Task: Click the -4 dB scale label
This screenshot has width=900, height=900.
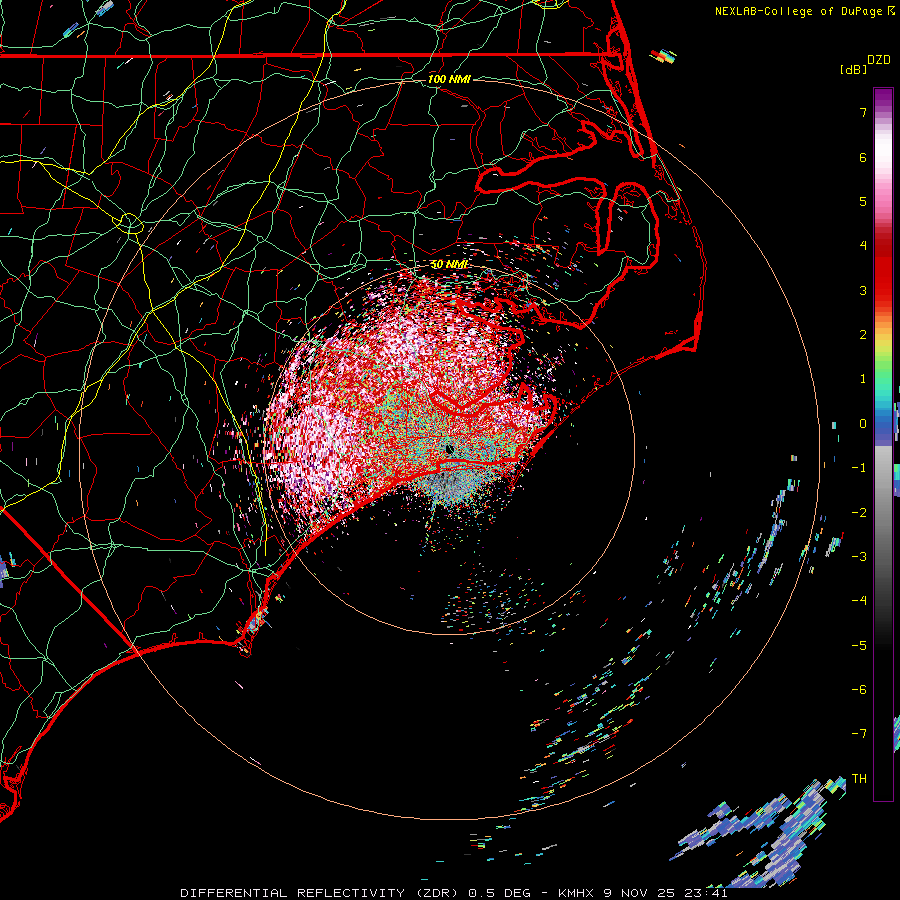Action: tap(859, 601)
